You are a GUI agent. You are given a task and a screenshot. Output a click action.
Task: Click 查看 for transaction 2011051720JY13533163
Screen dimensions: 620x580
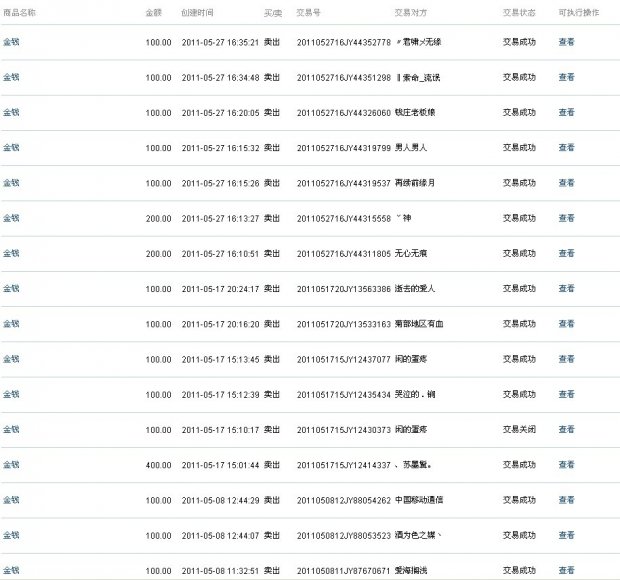(566, 324)
